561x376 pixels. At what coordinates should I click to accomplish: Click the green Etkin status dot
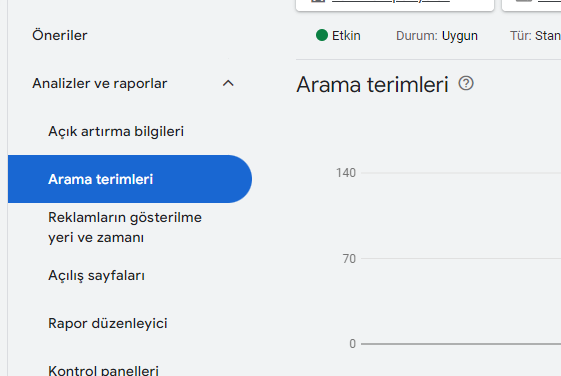pyautogui.click(x=322, y=35)
